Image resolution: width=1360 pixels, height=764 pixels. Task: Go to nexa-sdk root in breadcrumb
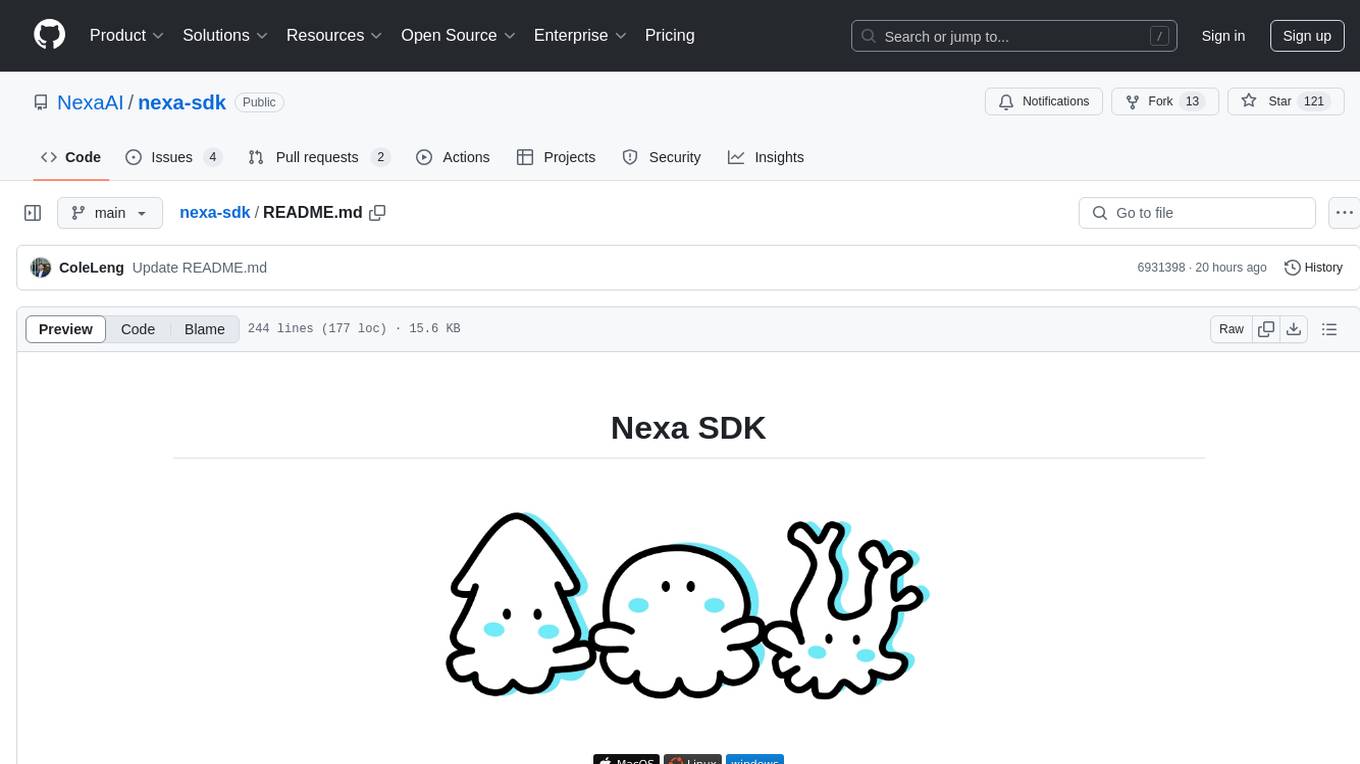(215, 212)
